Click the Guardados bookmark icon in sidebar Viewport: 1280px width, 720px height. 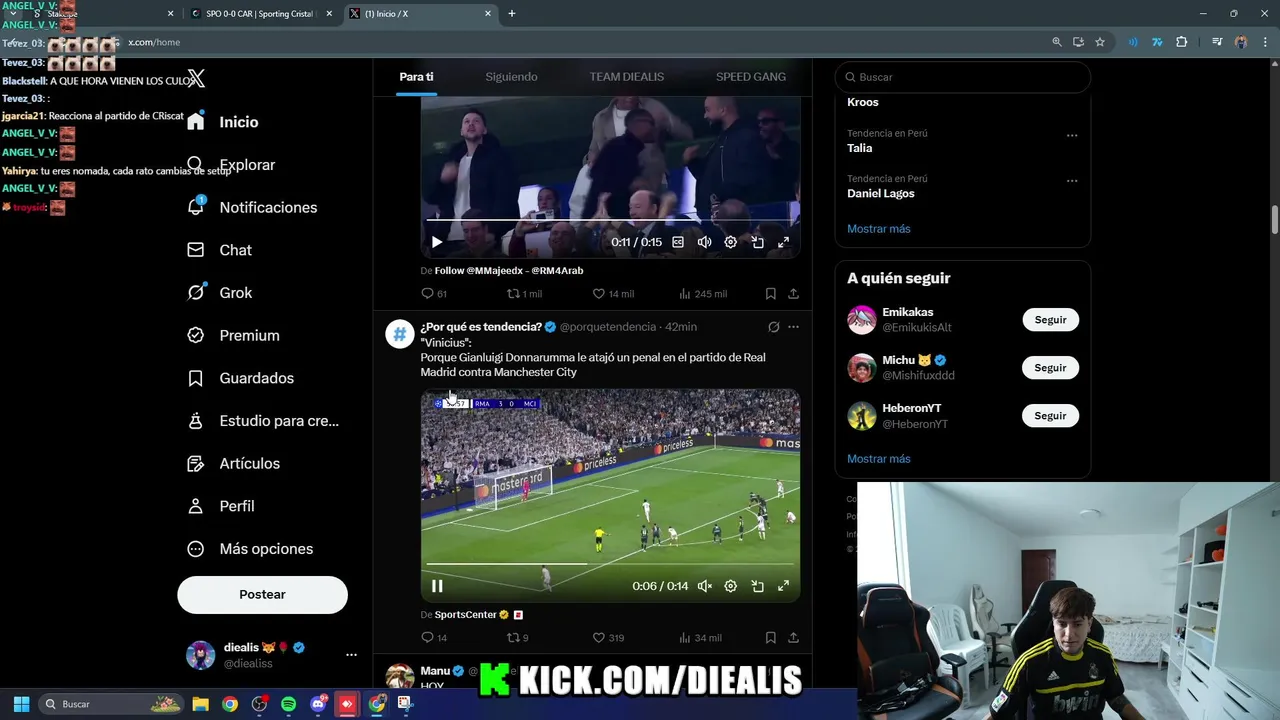tap(196, 378)
